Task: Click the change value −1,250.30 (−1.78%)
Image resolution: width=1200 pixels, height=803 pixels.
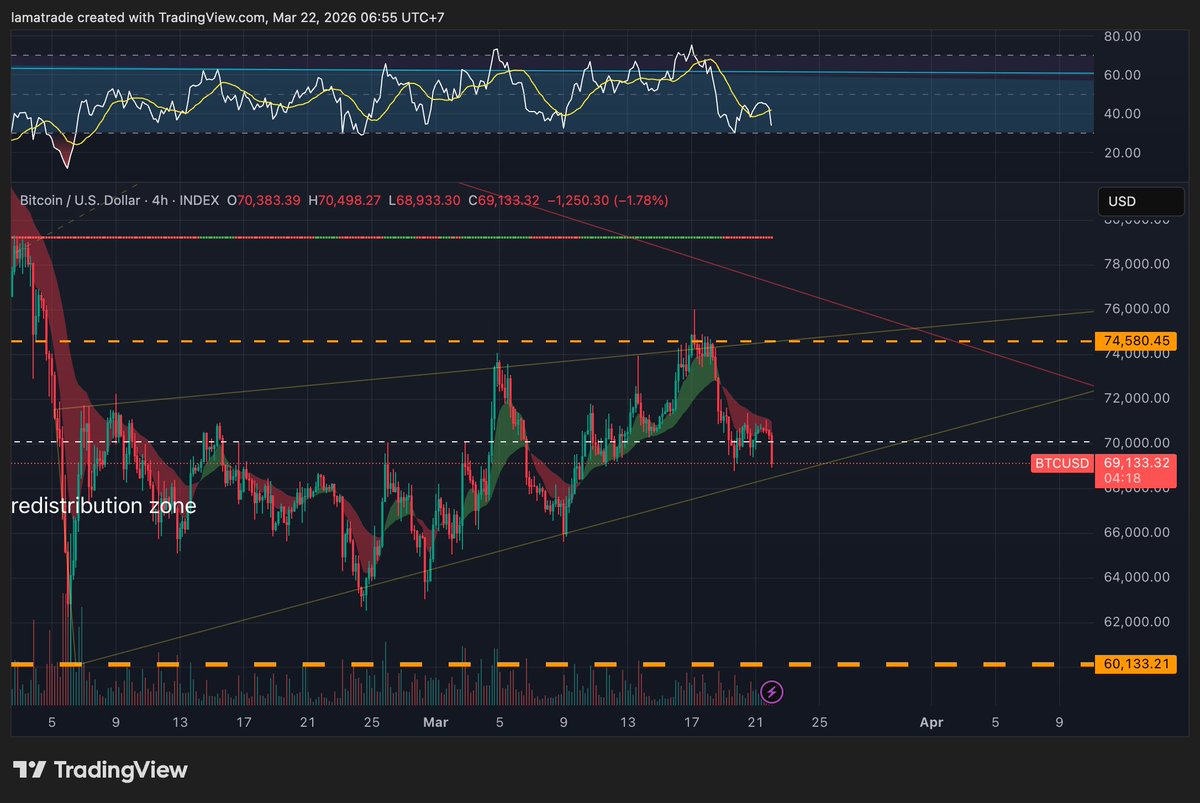Action: [x=607, y=201]
